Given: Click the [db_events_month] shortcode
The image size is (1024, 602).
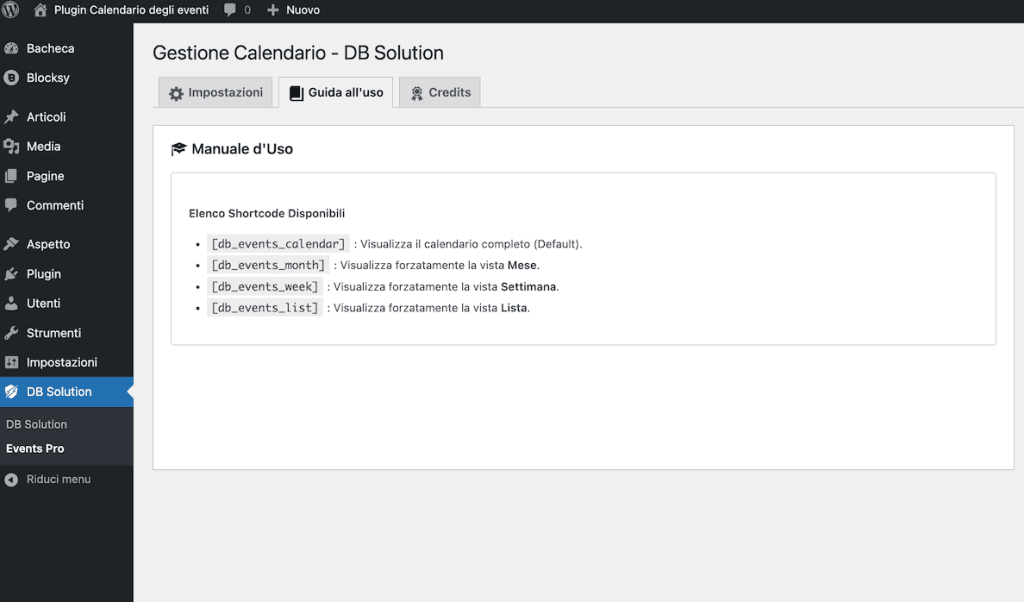Looking at the screenshot, I should [x=268, y=265].
